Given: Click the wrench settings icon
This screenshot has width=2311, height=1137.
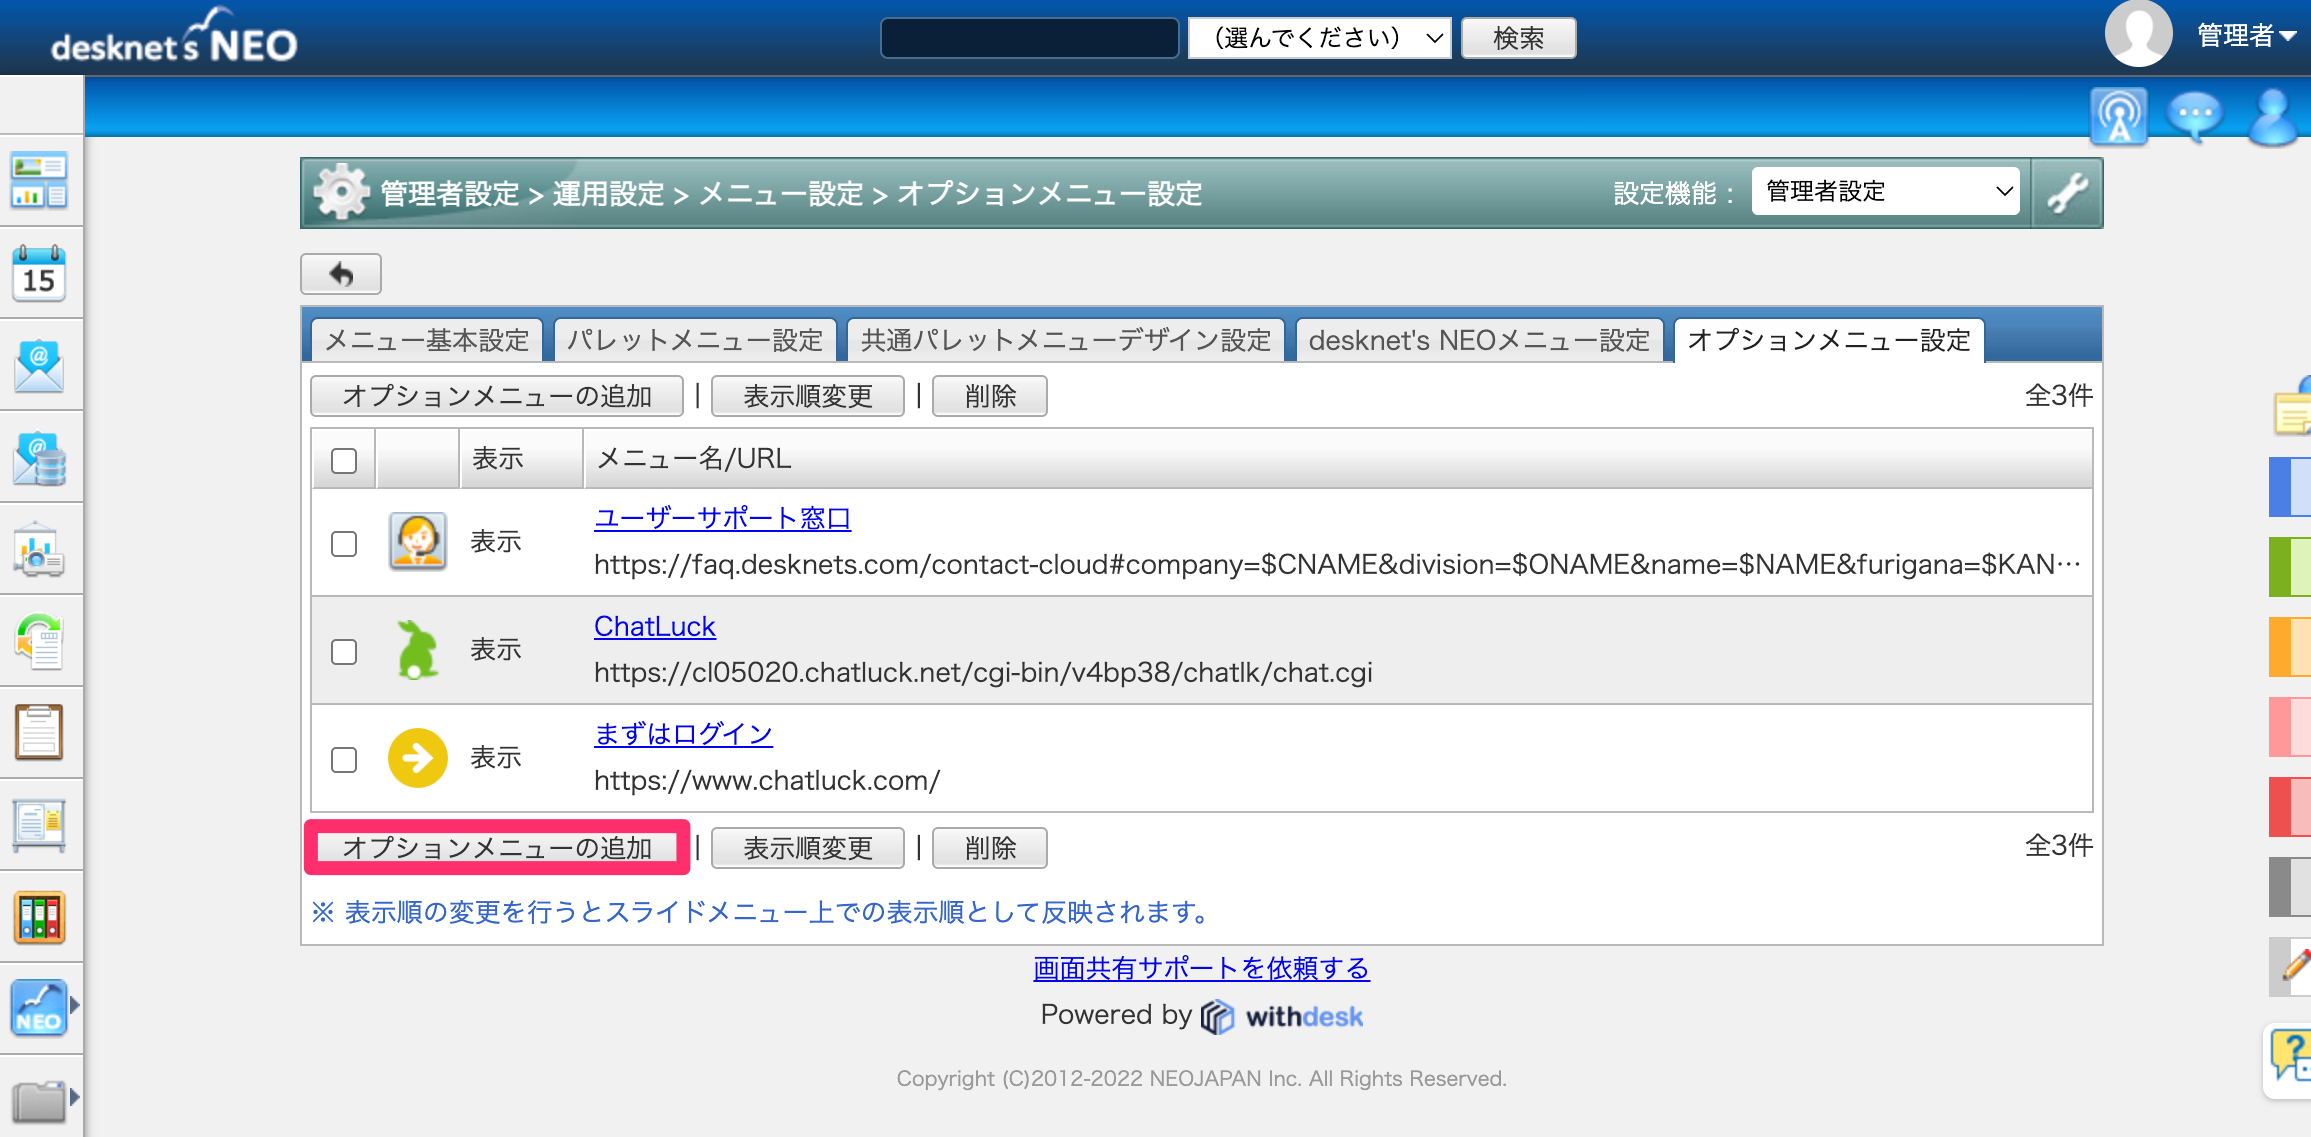Looking at the screenshot, I should click(2067, 192).
